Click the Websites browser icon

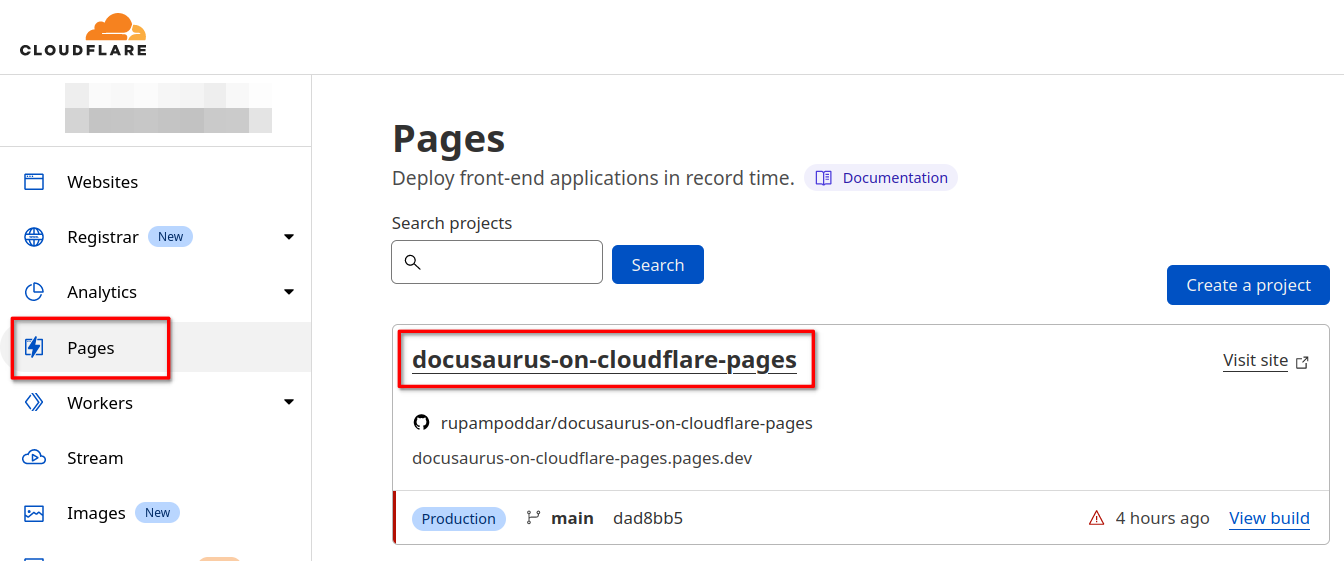tap(34, 182)
